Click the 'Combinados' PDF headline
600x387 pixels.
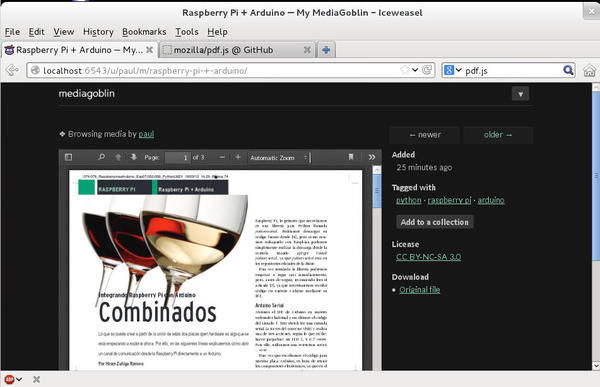pyautogui.click(x=158, y=312)
